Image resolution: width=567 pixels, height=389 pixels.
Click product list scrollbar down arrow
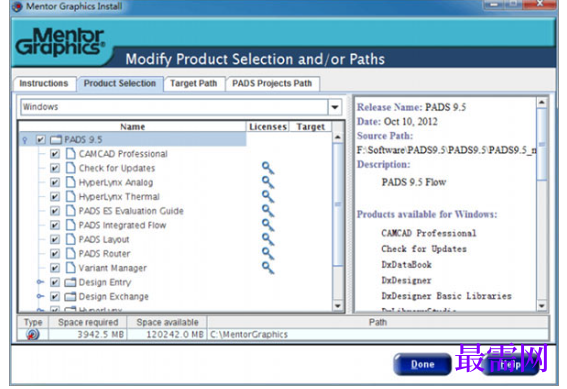click(x=338, y=306)
